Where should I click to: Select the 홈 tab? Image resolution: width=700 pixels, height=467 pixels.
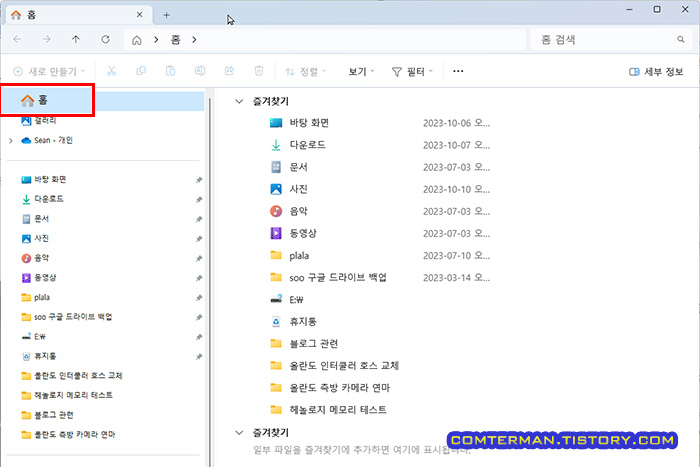point(78,15)
